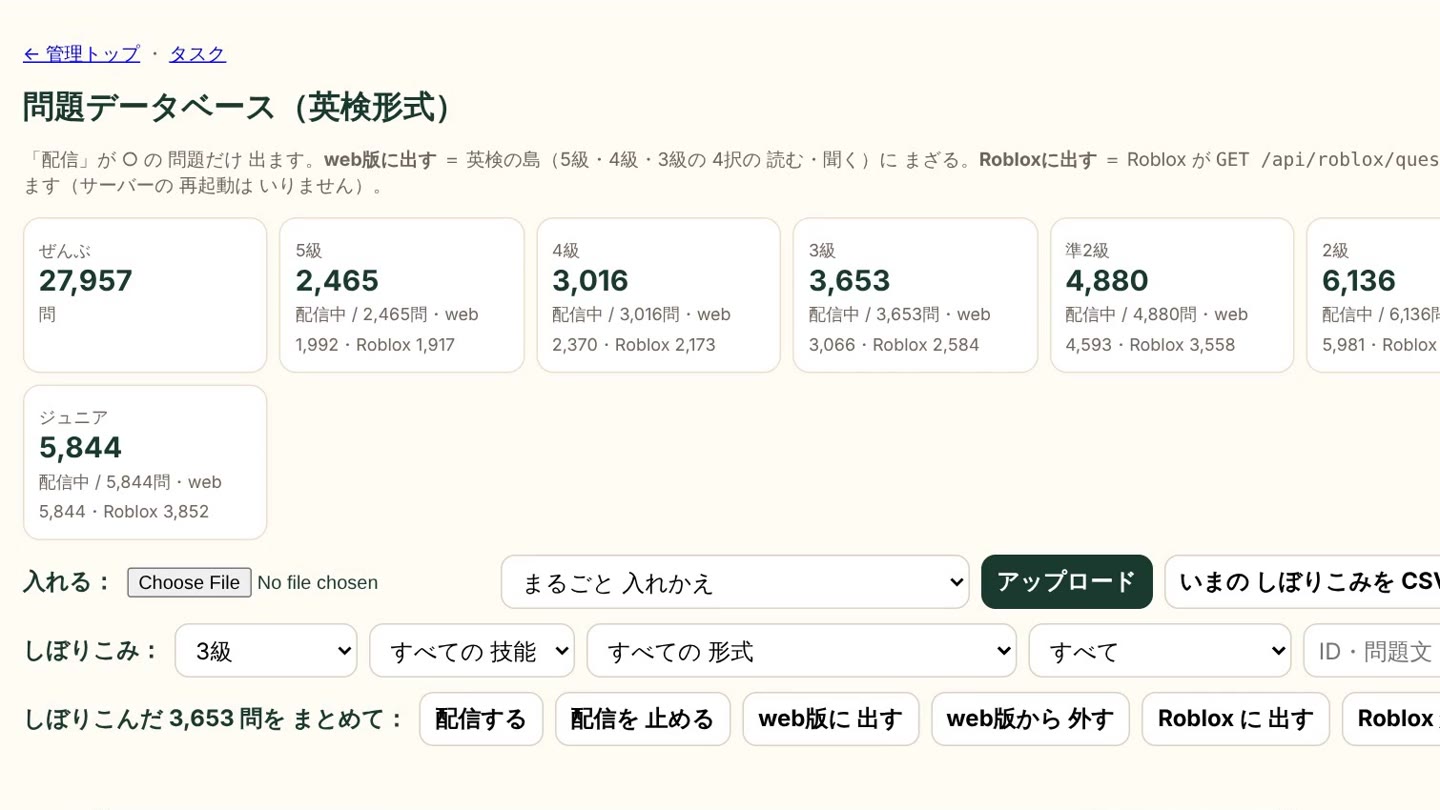The height and width of the screenshot is (810, 1440).
Task: Select the 3級 3,653 summary card
Action: click(915, 295)
